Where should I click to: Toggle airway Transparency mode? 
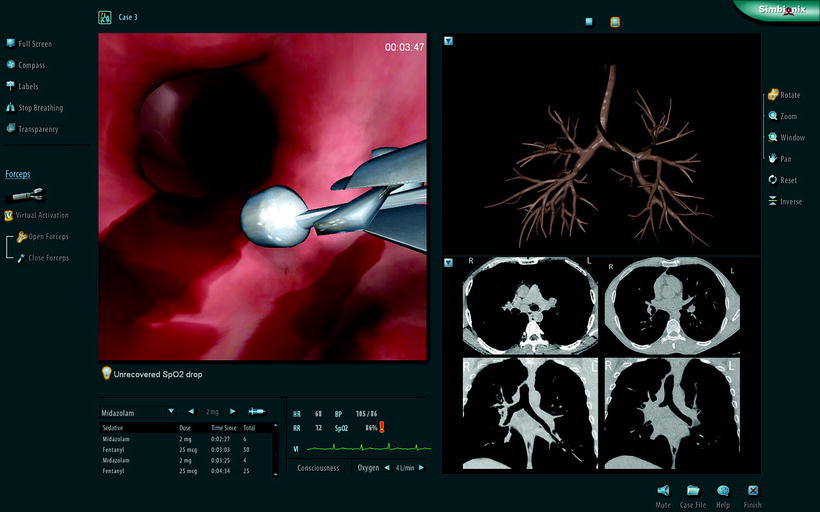pyautogui.click(x=11, y=129)
